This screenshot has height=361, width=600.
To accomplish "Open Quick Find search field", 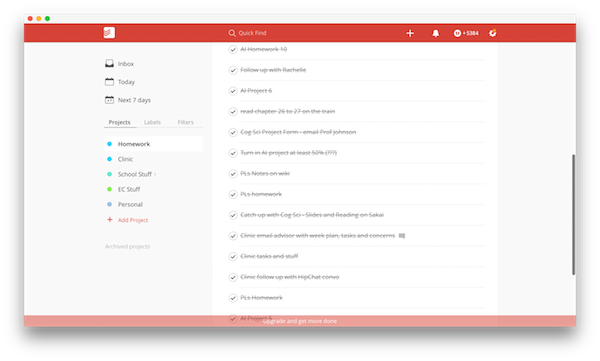I will (247, 33).
